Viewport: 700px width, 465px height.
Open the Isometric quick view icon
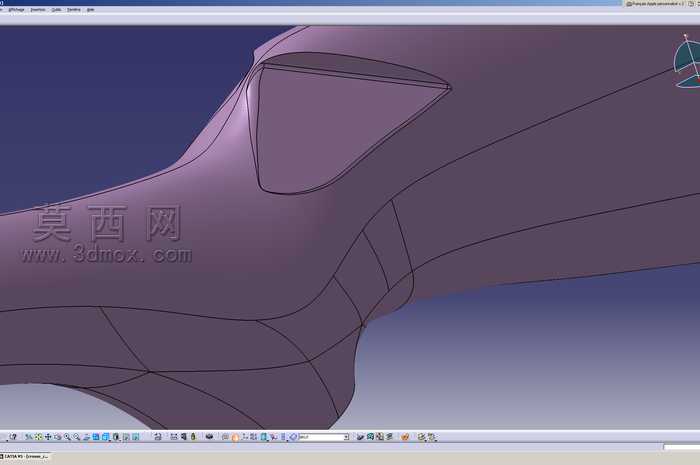pos(106,437)
